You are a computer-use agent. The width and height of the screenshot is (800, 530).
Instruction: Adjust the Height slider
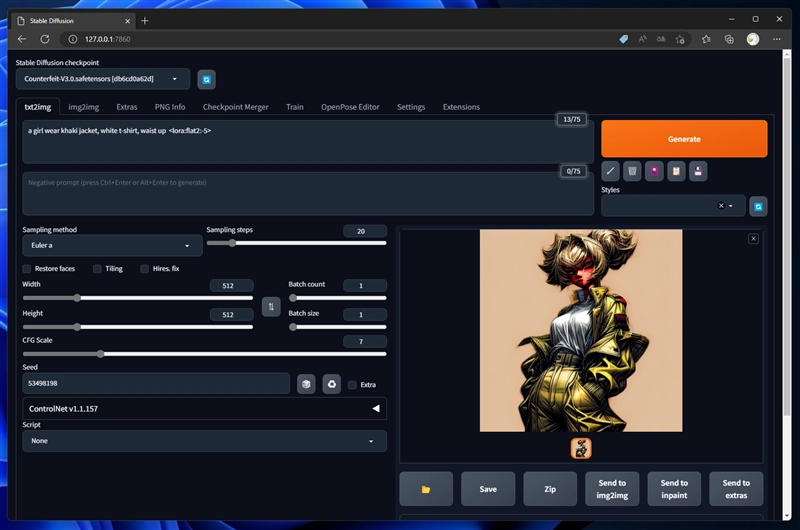pos(138,327)
